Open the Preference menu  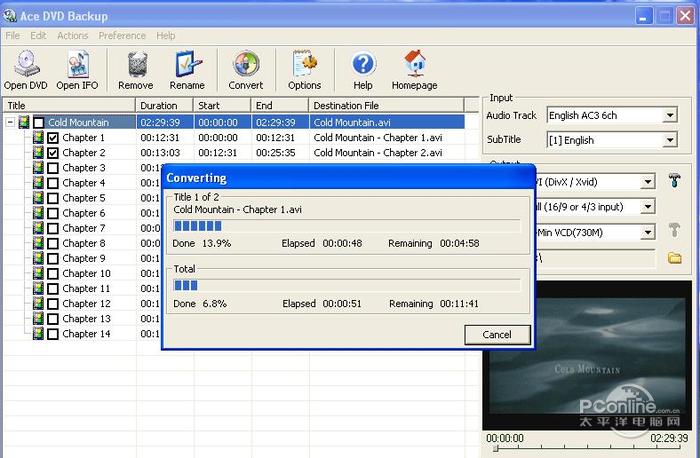pos(122,36)
